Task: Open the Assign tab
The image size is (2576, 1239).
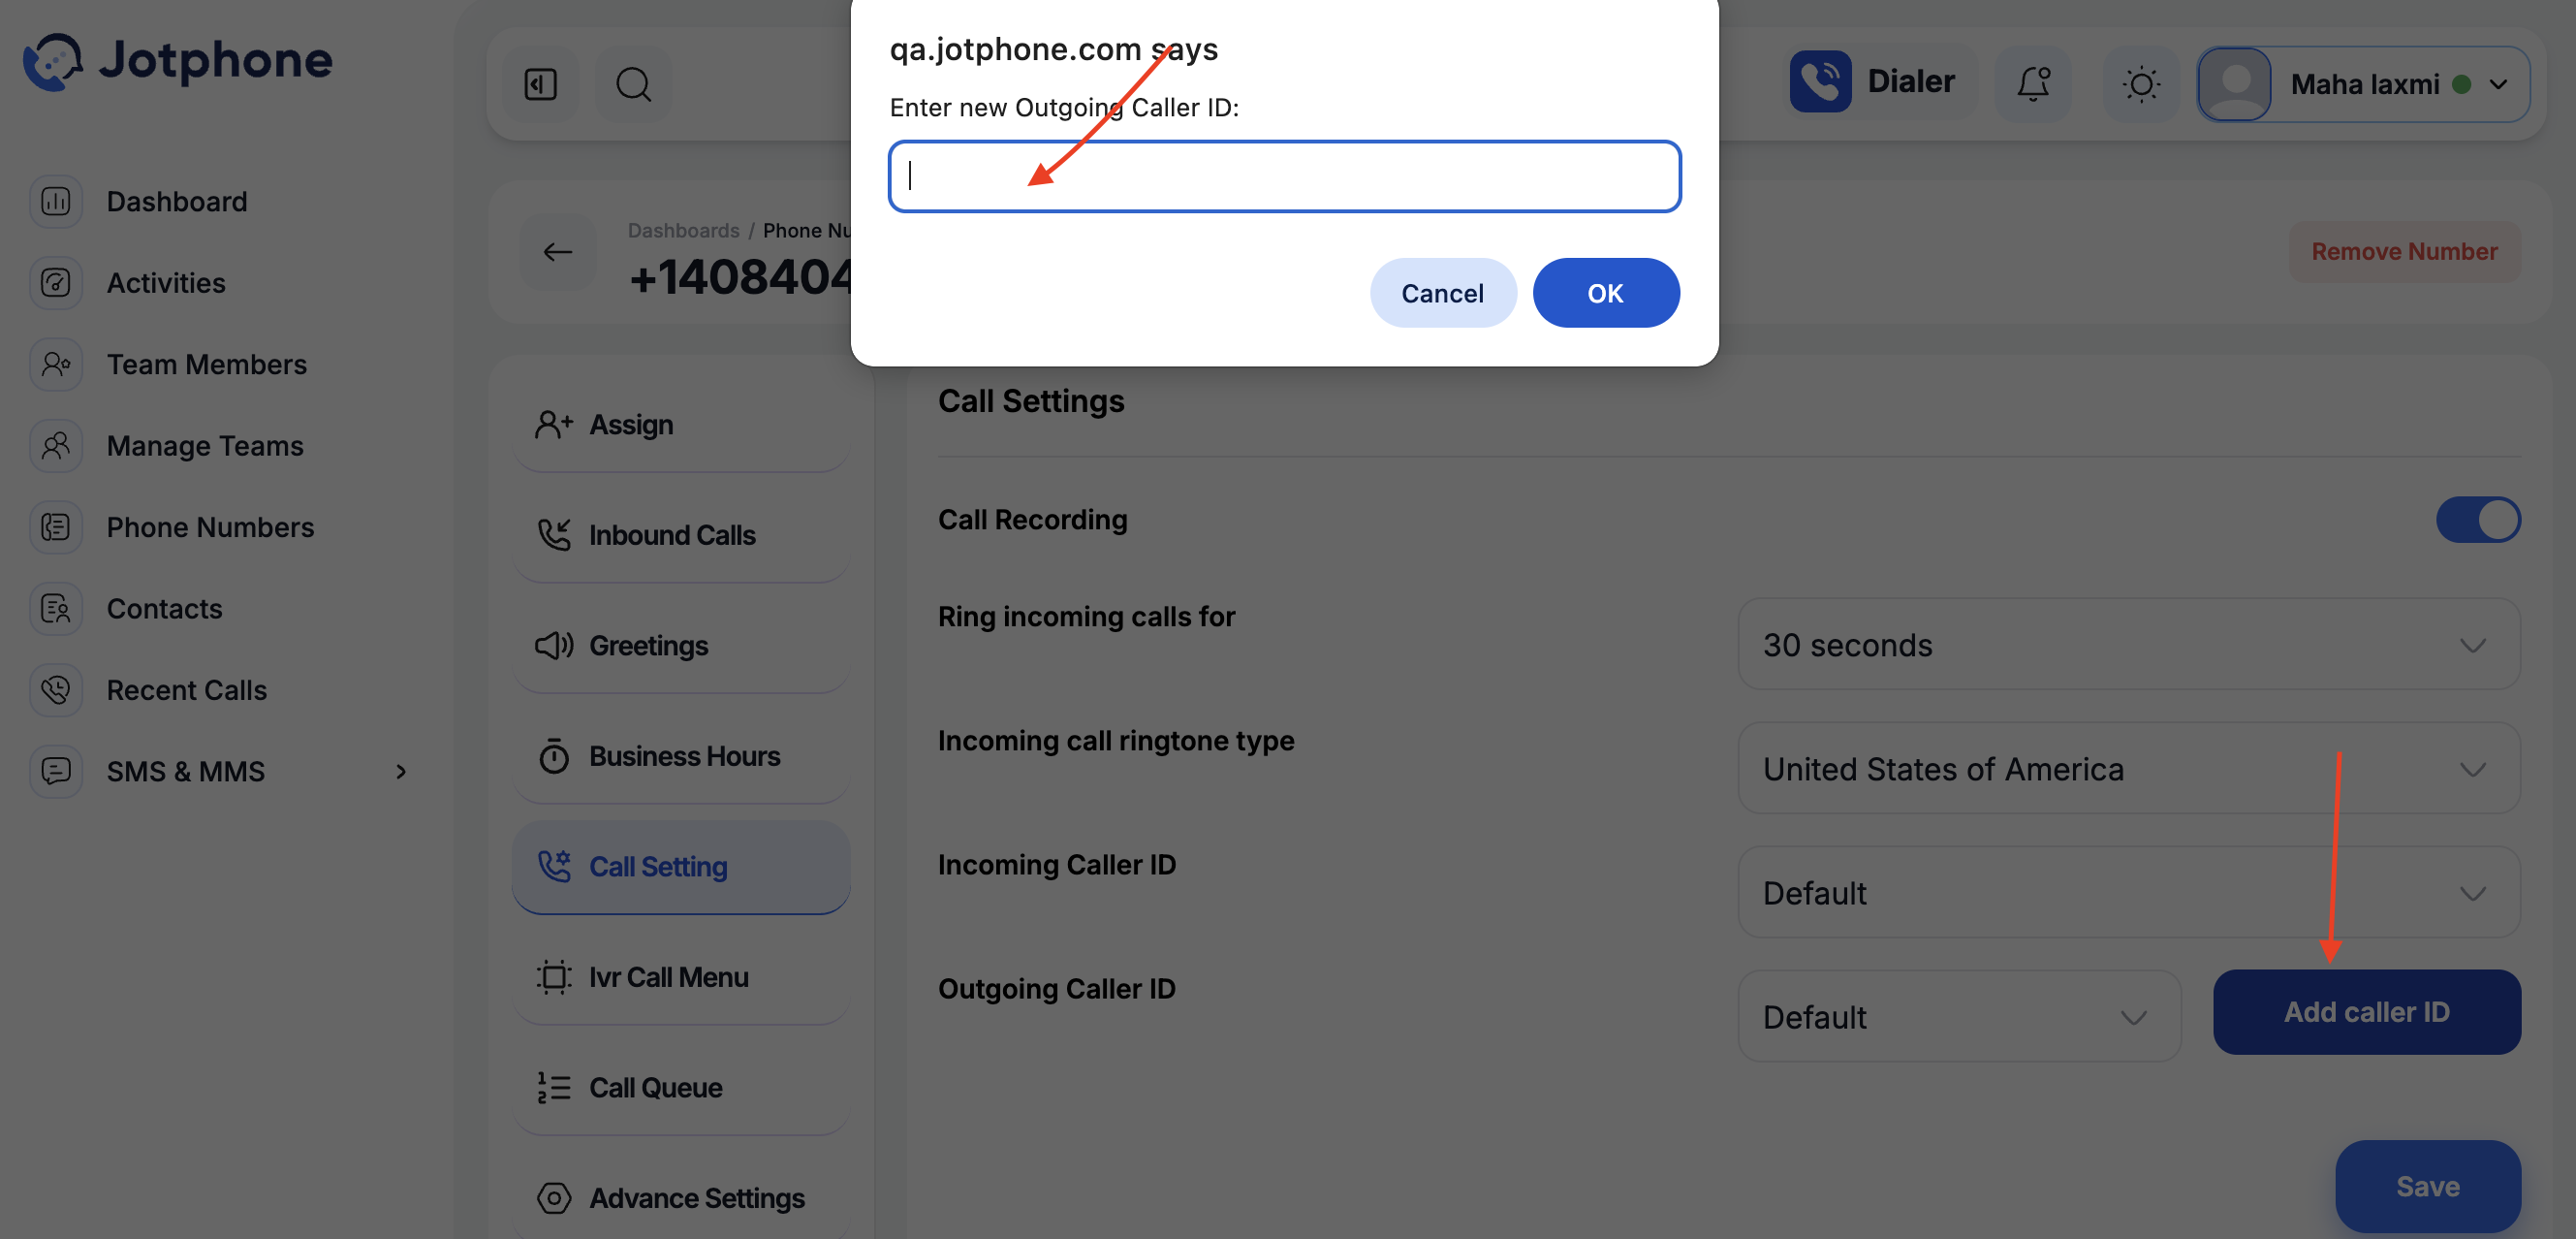Action: click(x=681, y=425)
